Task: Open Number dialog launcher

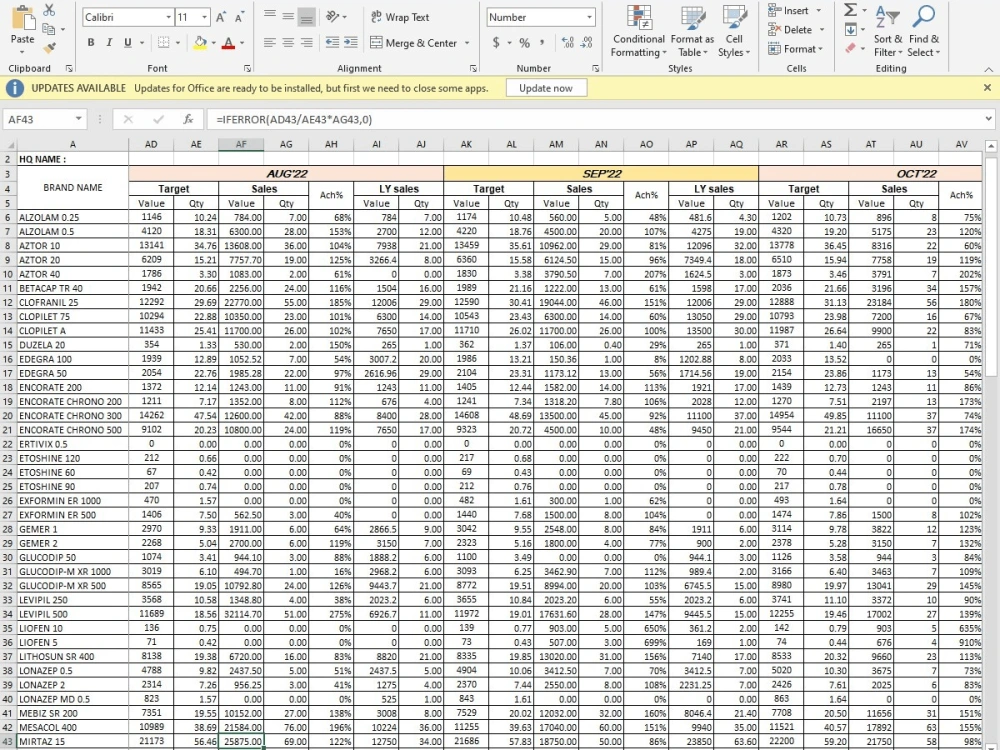Action: point(595,68)
